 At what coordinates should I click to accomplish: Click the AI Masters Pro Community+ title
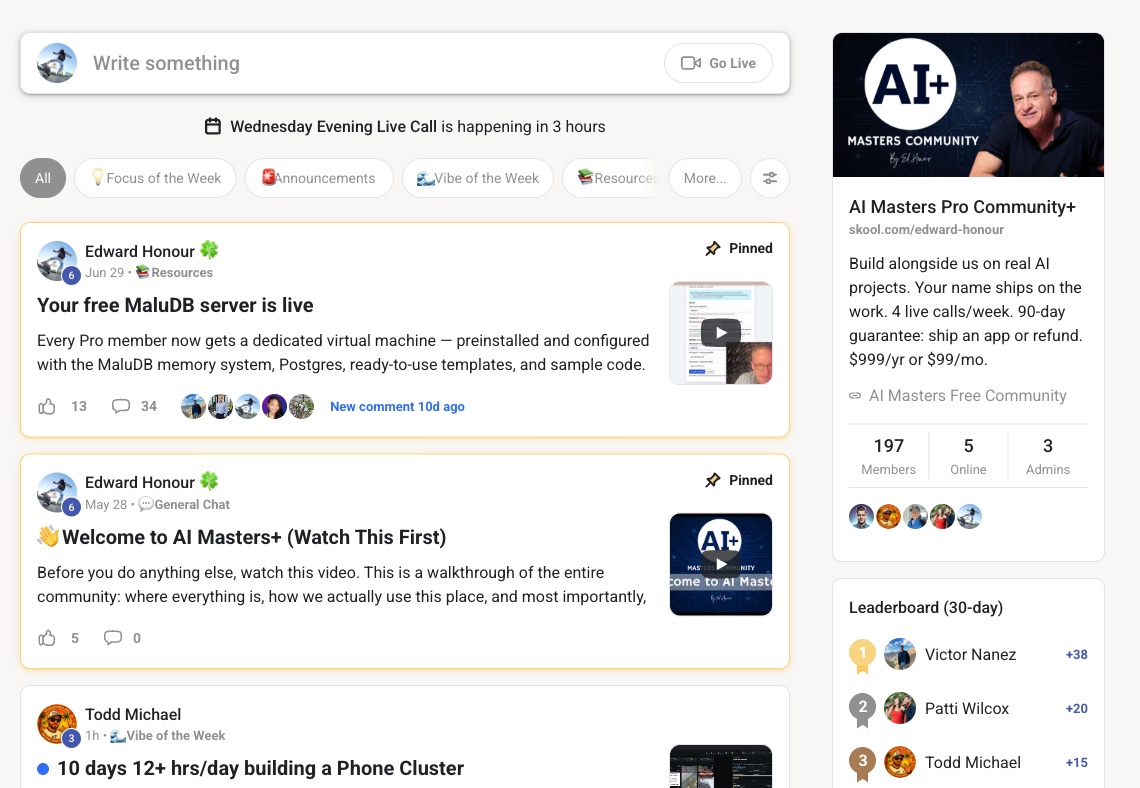click(962, 207)
